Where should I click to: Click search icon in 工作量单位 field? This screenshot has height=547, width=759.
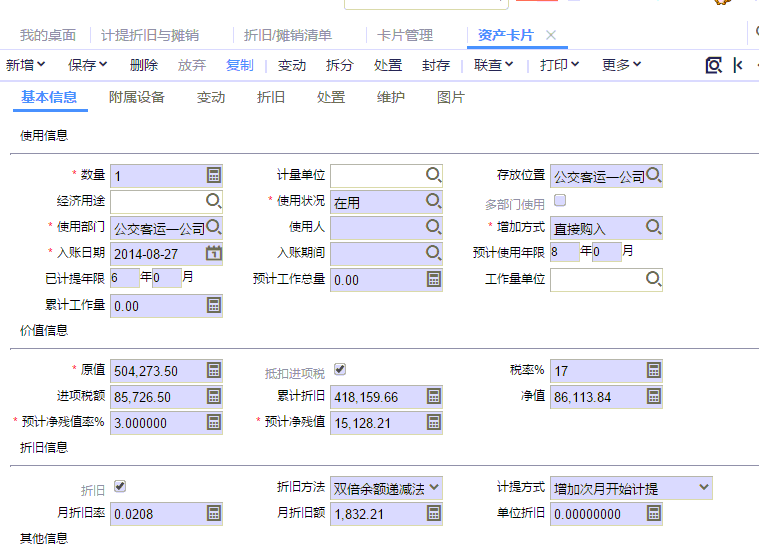(653, 279)
